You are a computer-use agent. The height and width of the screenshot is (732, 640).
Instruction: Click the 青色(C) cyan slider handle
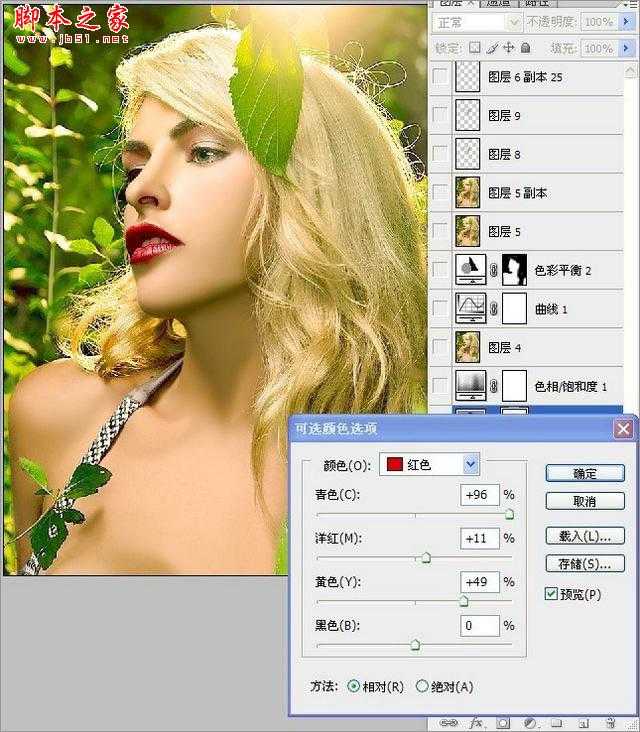[509, 514]
